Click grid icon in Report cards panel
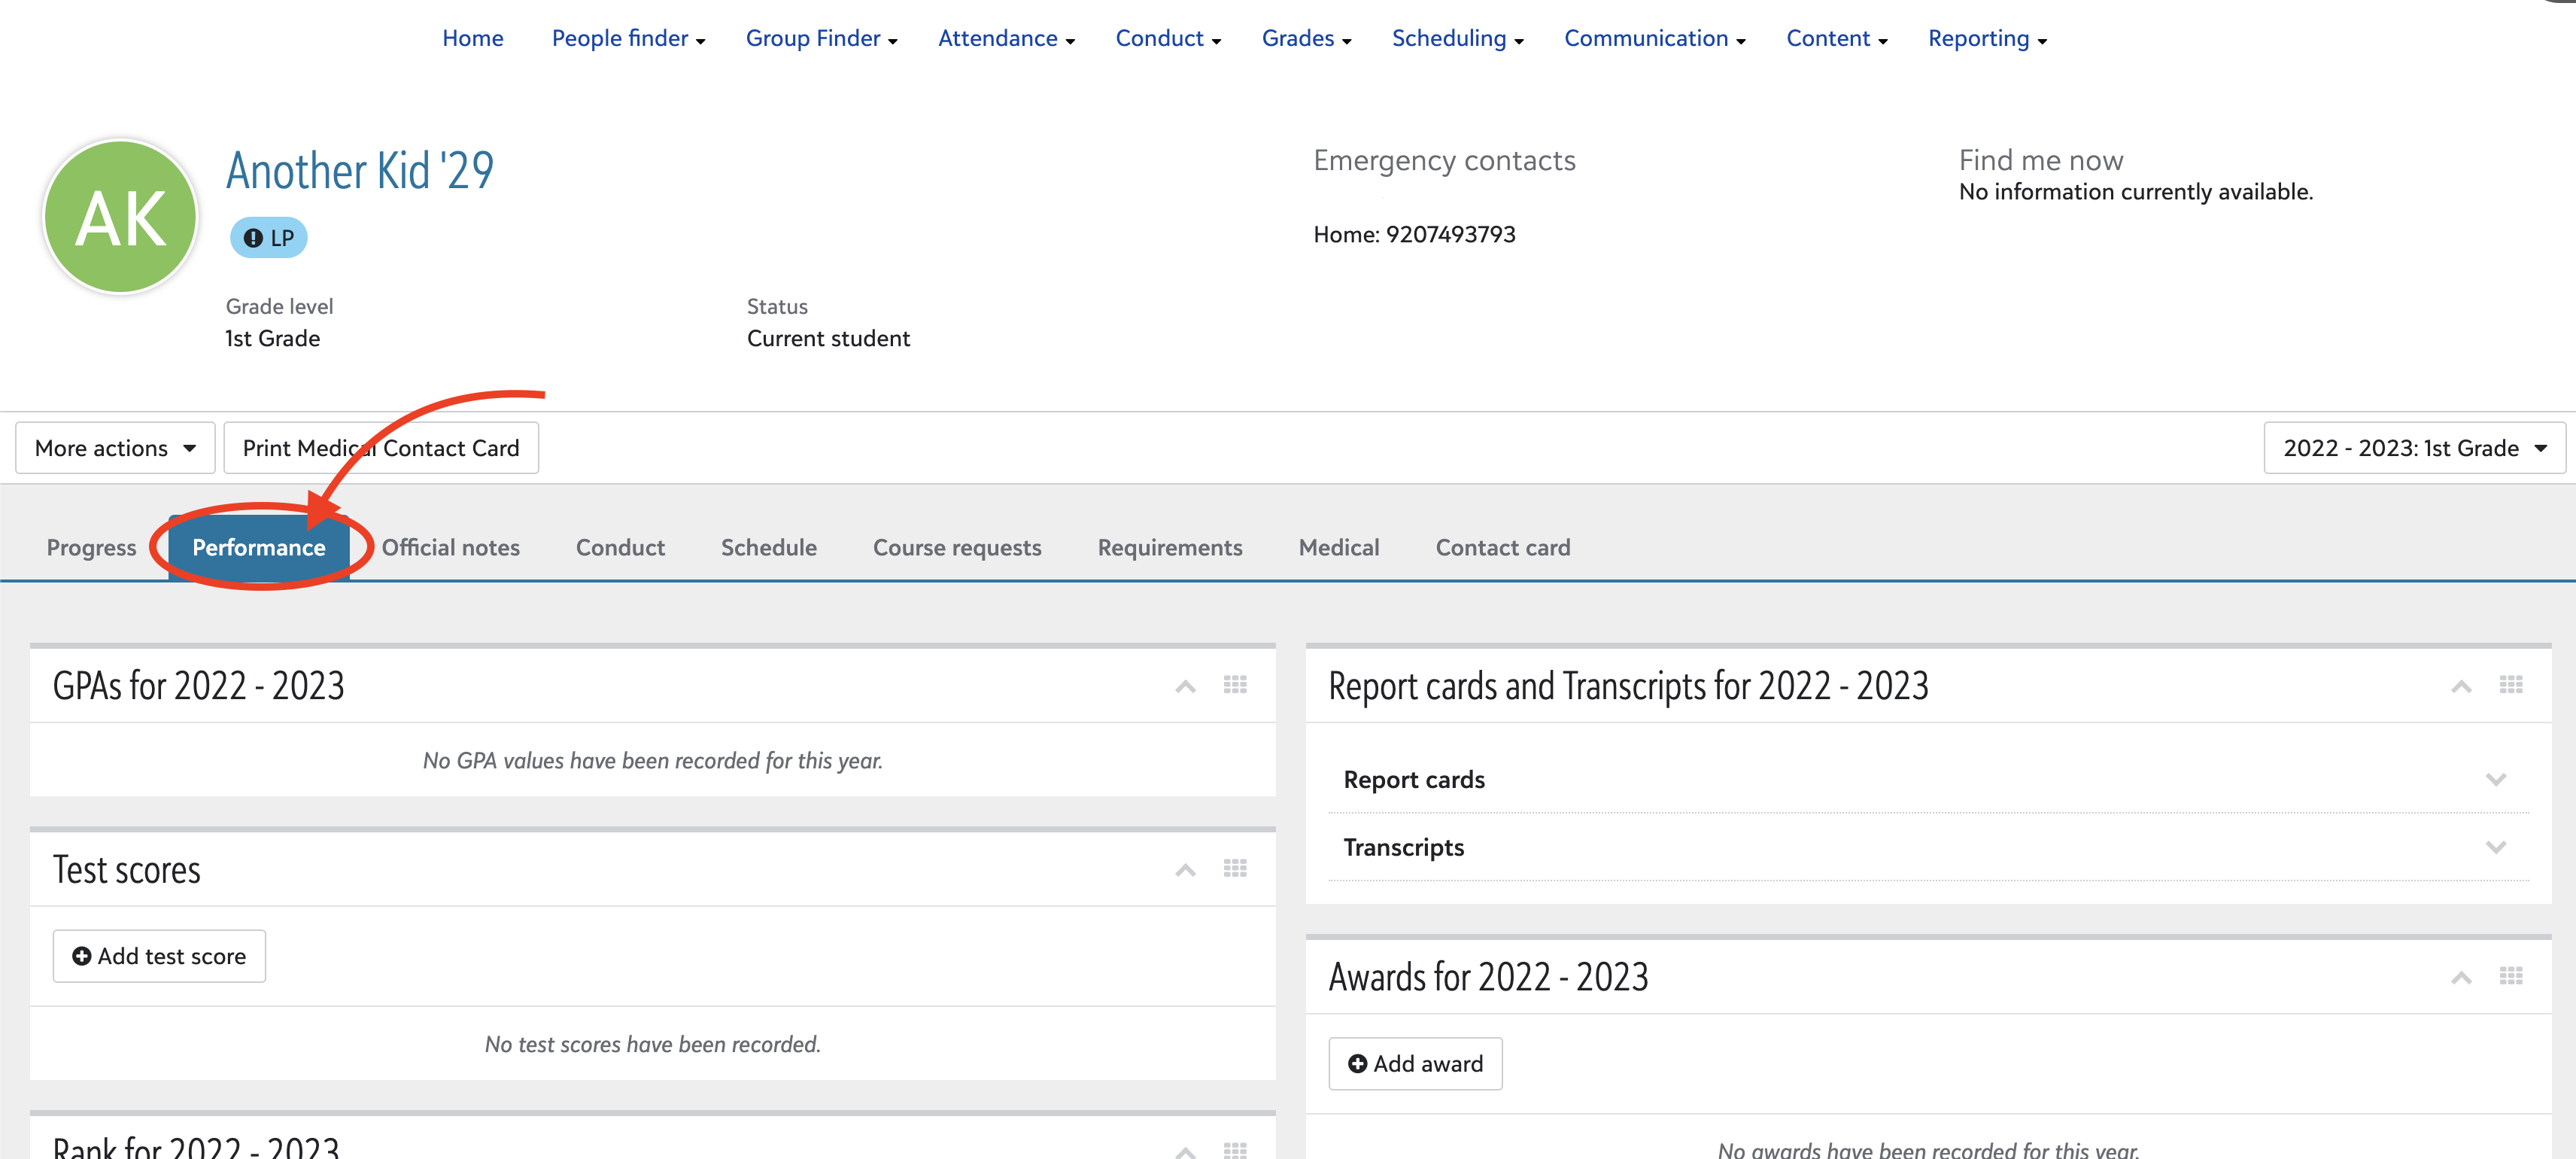 2510,685
